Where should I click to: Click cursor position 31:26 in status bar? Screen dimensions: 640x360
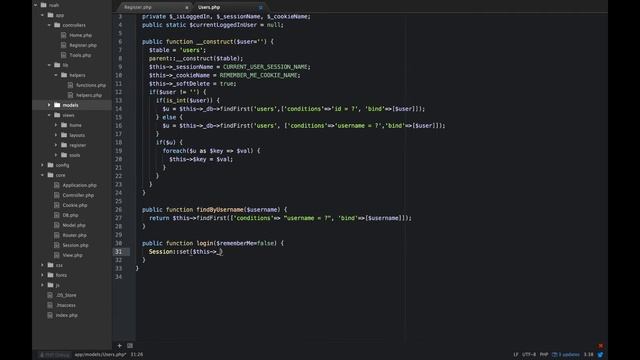pyautogui.click(x=137, y=355)
